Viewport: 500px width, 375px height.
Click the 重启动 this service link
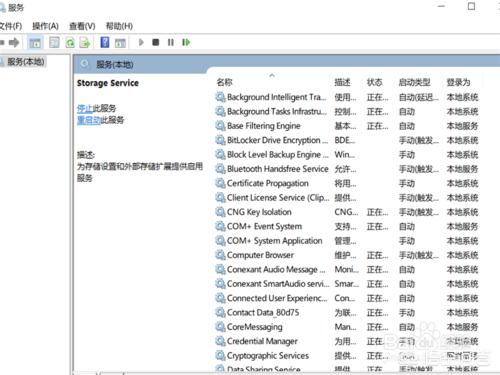pos(89,120)
